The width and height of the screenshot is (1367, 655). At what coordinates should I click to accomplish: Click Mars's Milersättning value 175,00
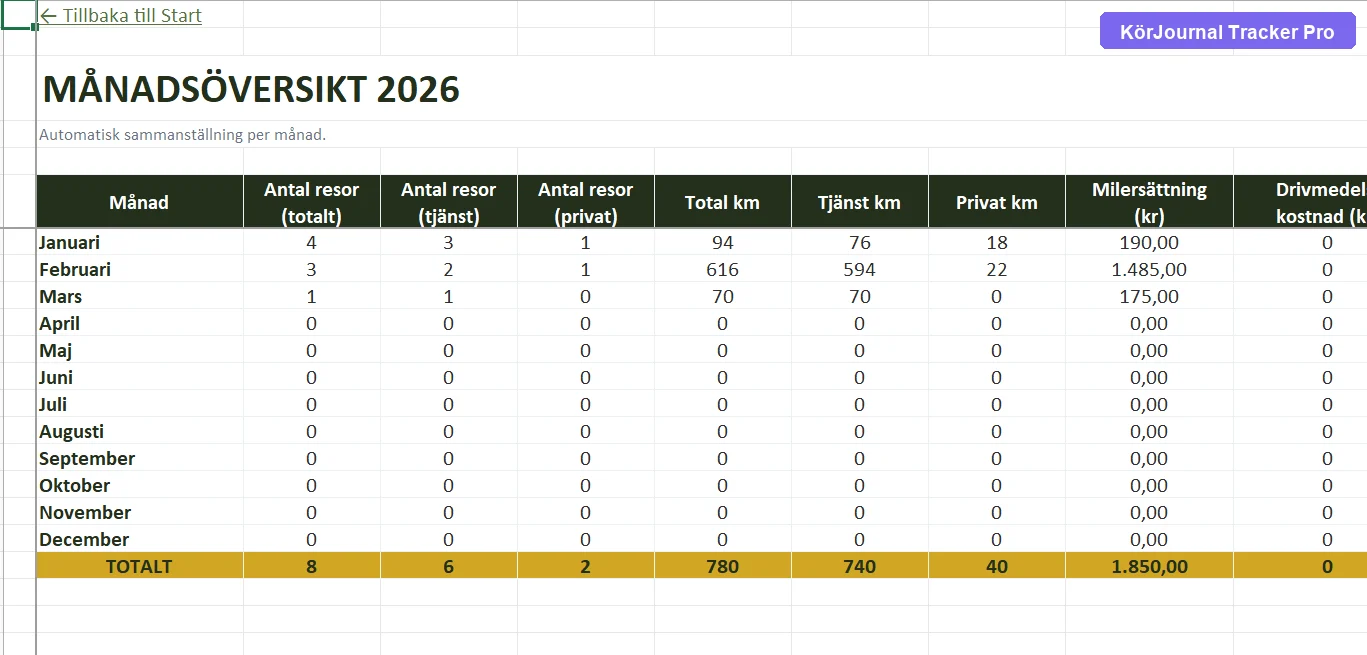(1149, 296)
